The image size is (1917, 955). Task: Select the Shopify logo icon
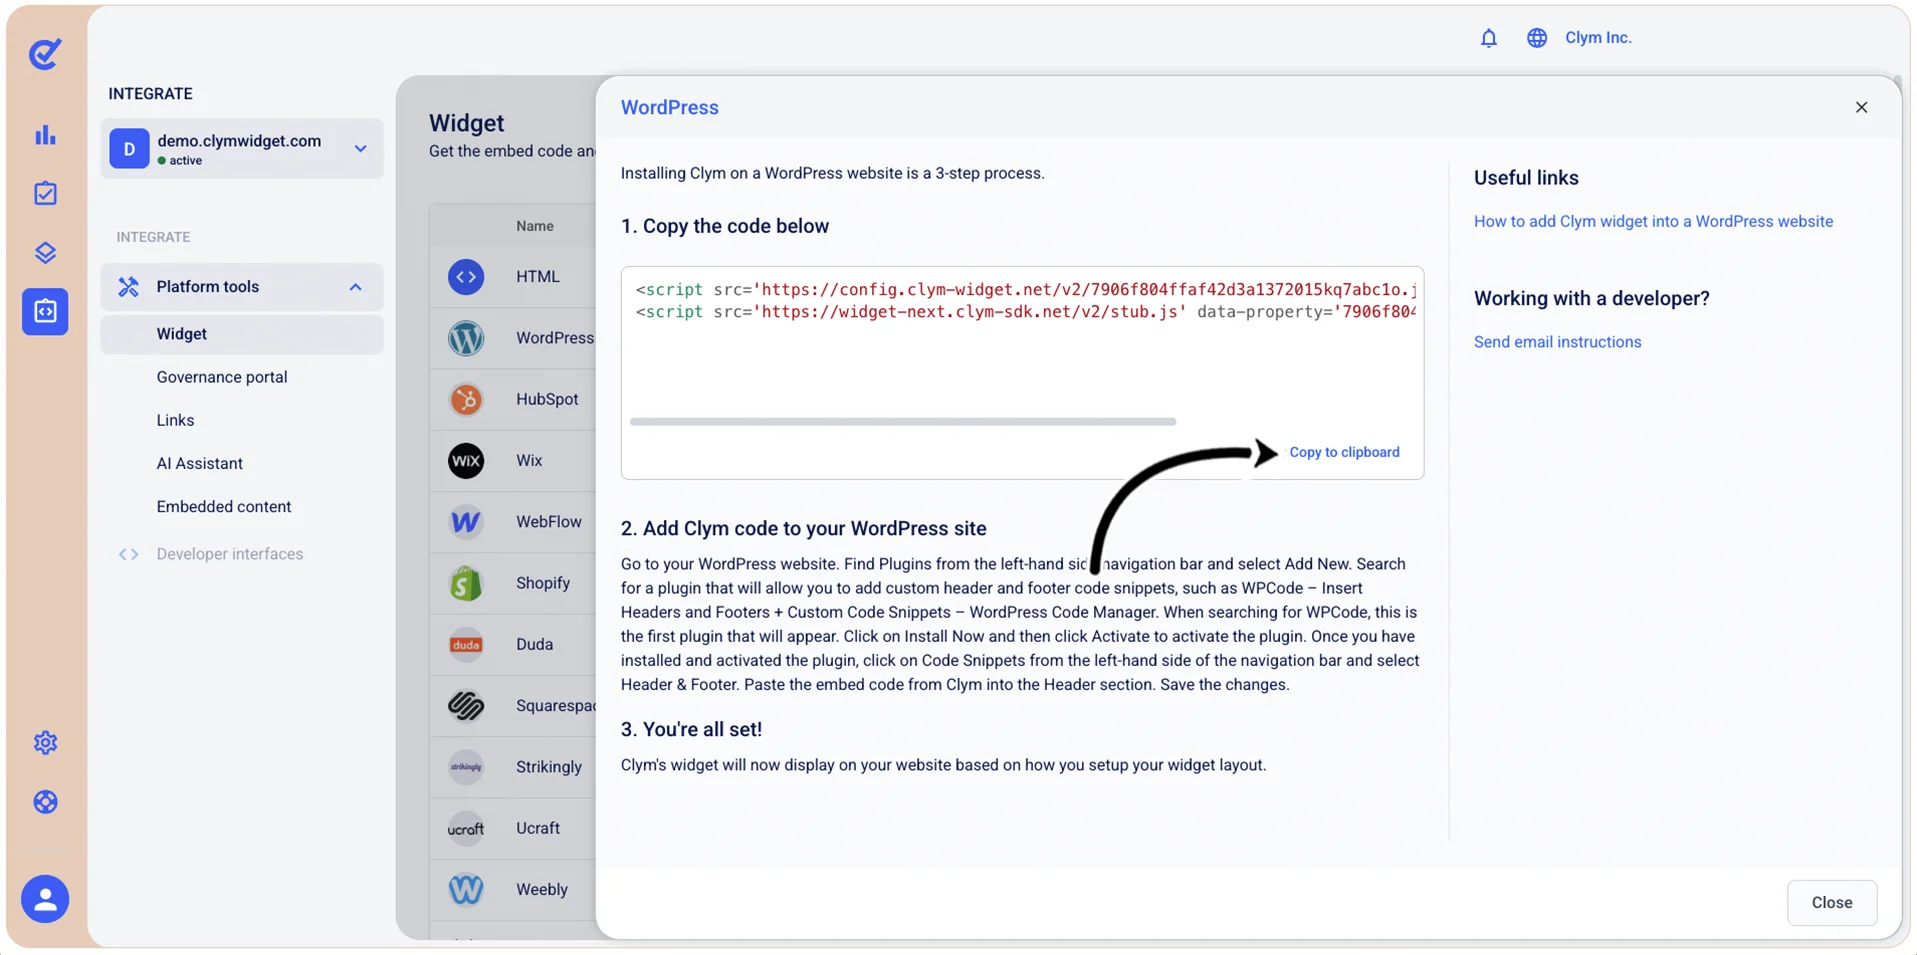pos(465,583)
